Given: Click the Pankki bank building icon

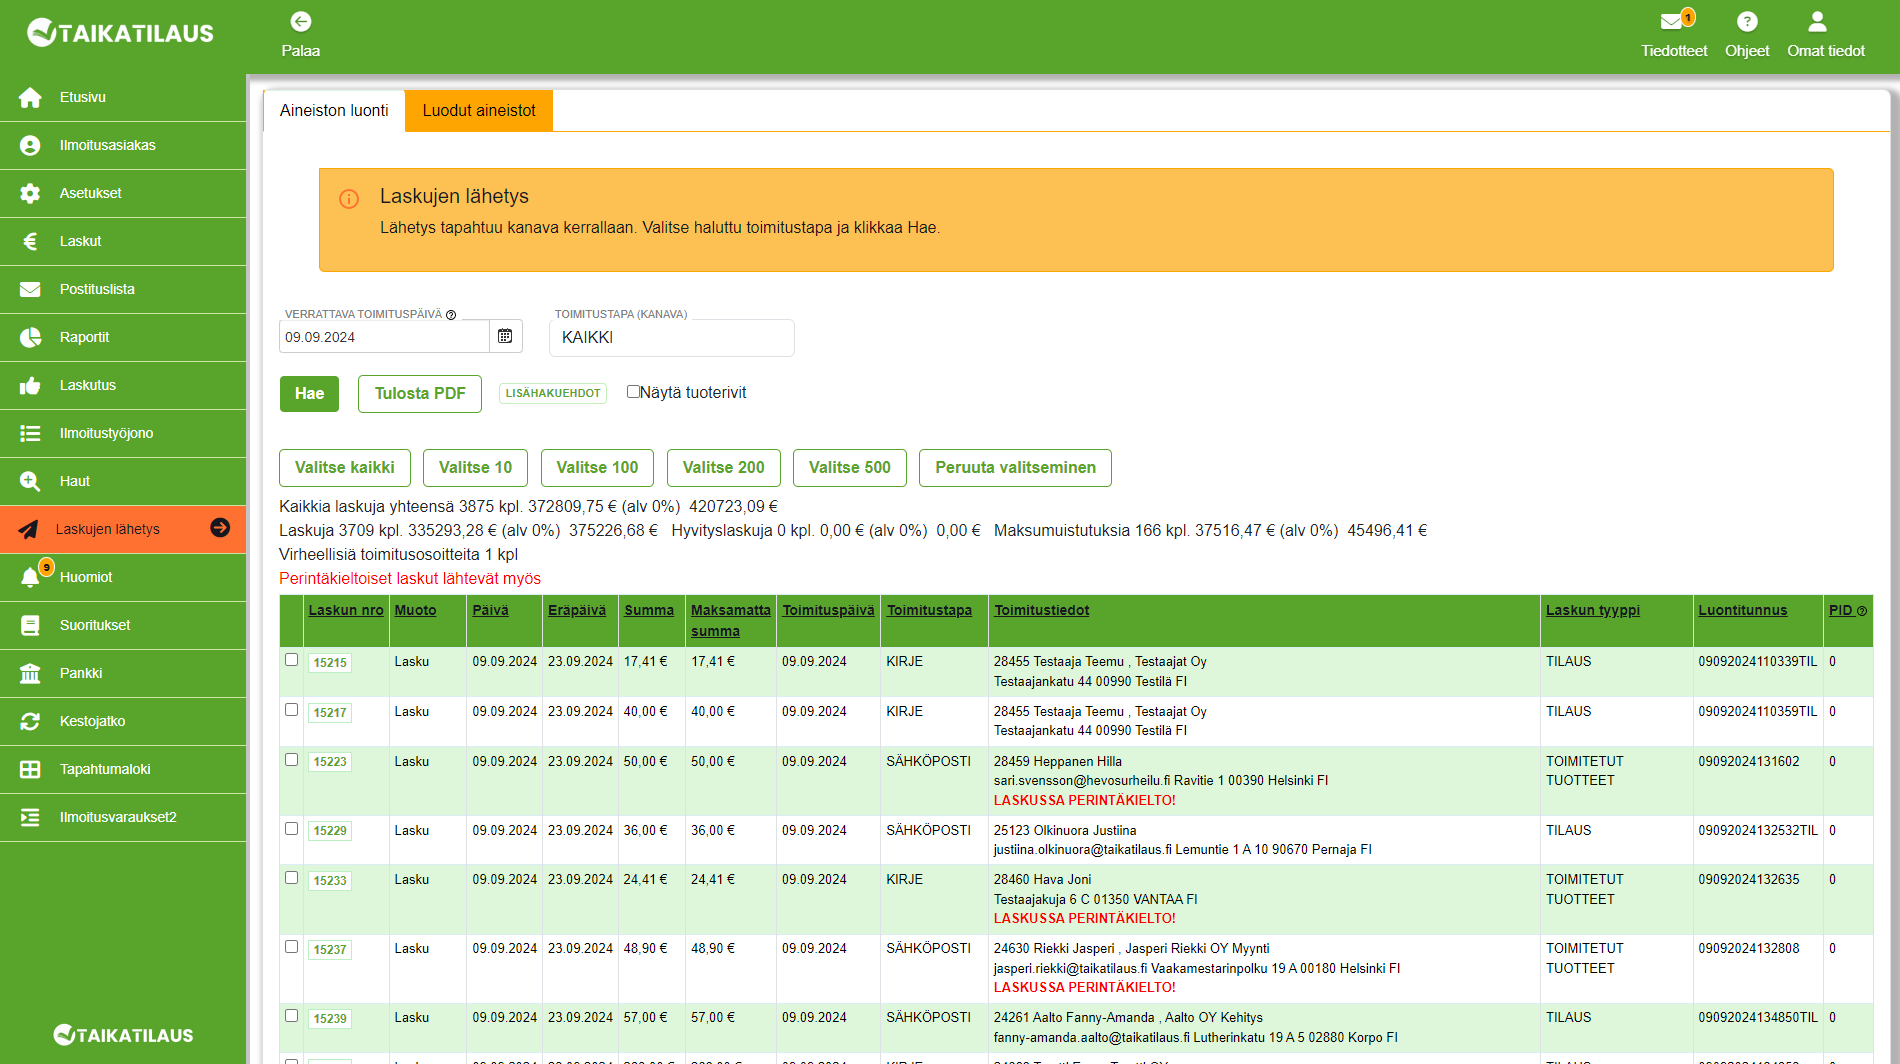Looking at the screenshot, I should [30, 673].
